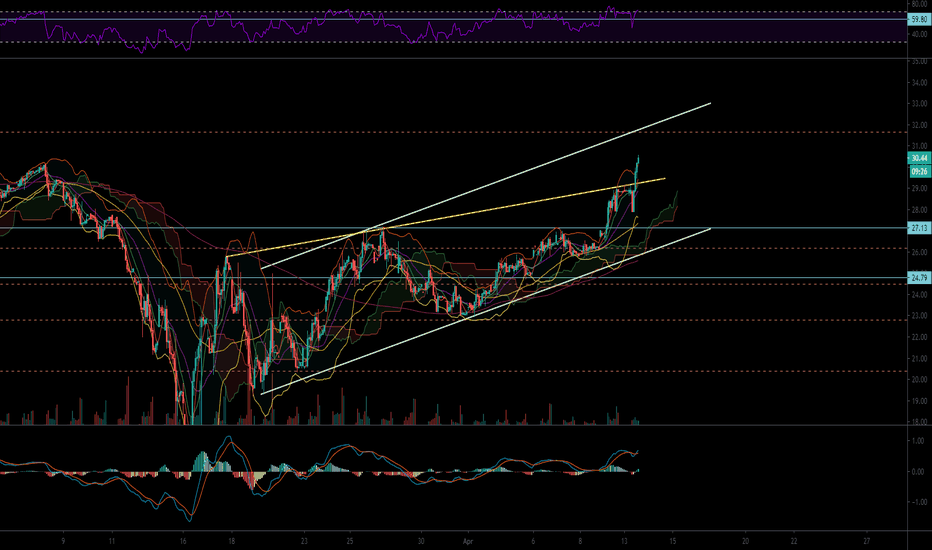Click the 13 date label on the time axis

point(624,542)
